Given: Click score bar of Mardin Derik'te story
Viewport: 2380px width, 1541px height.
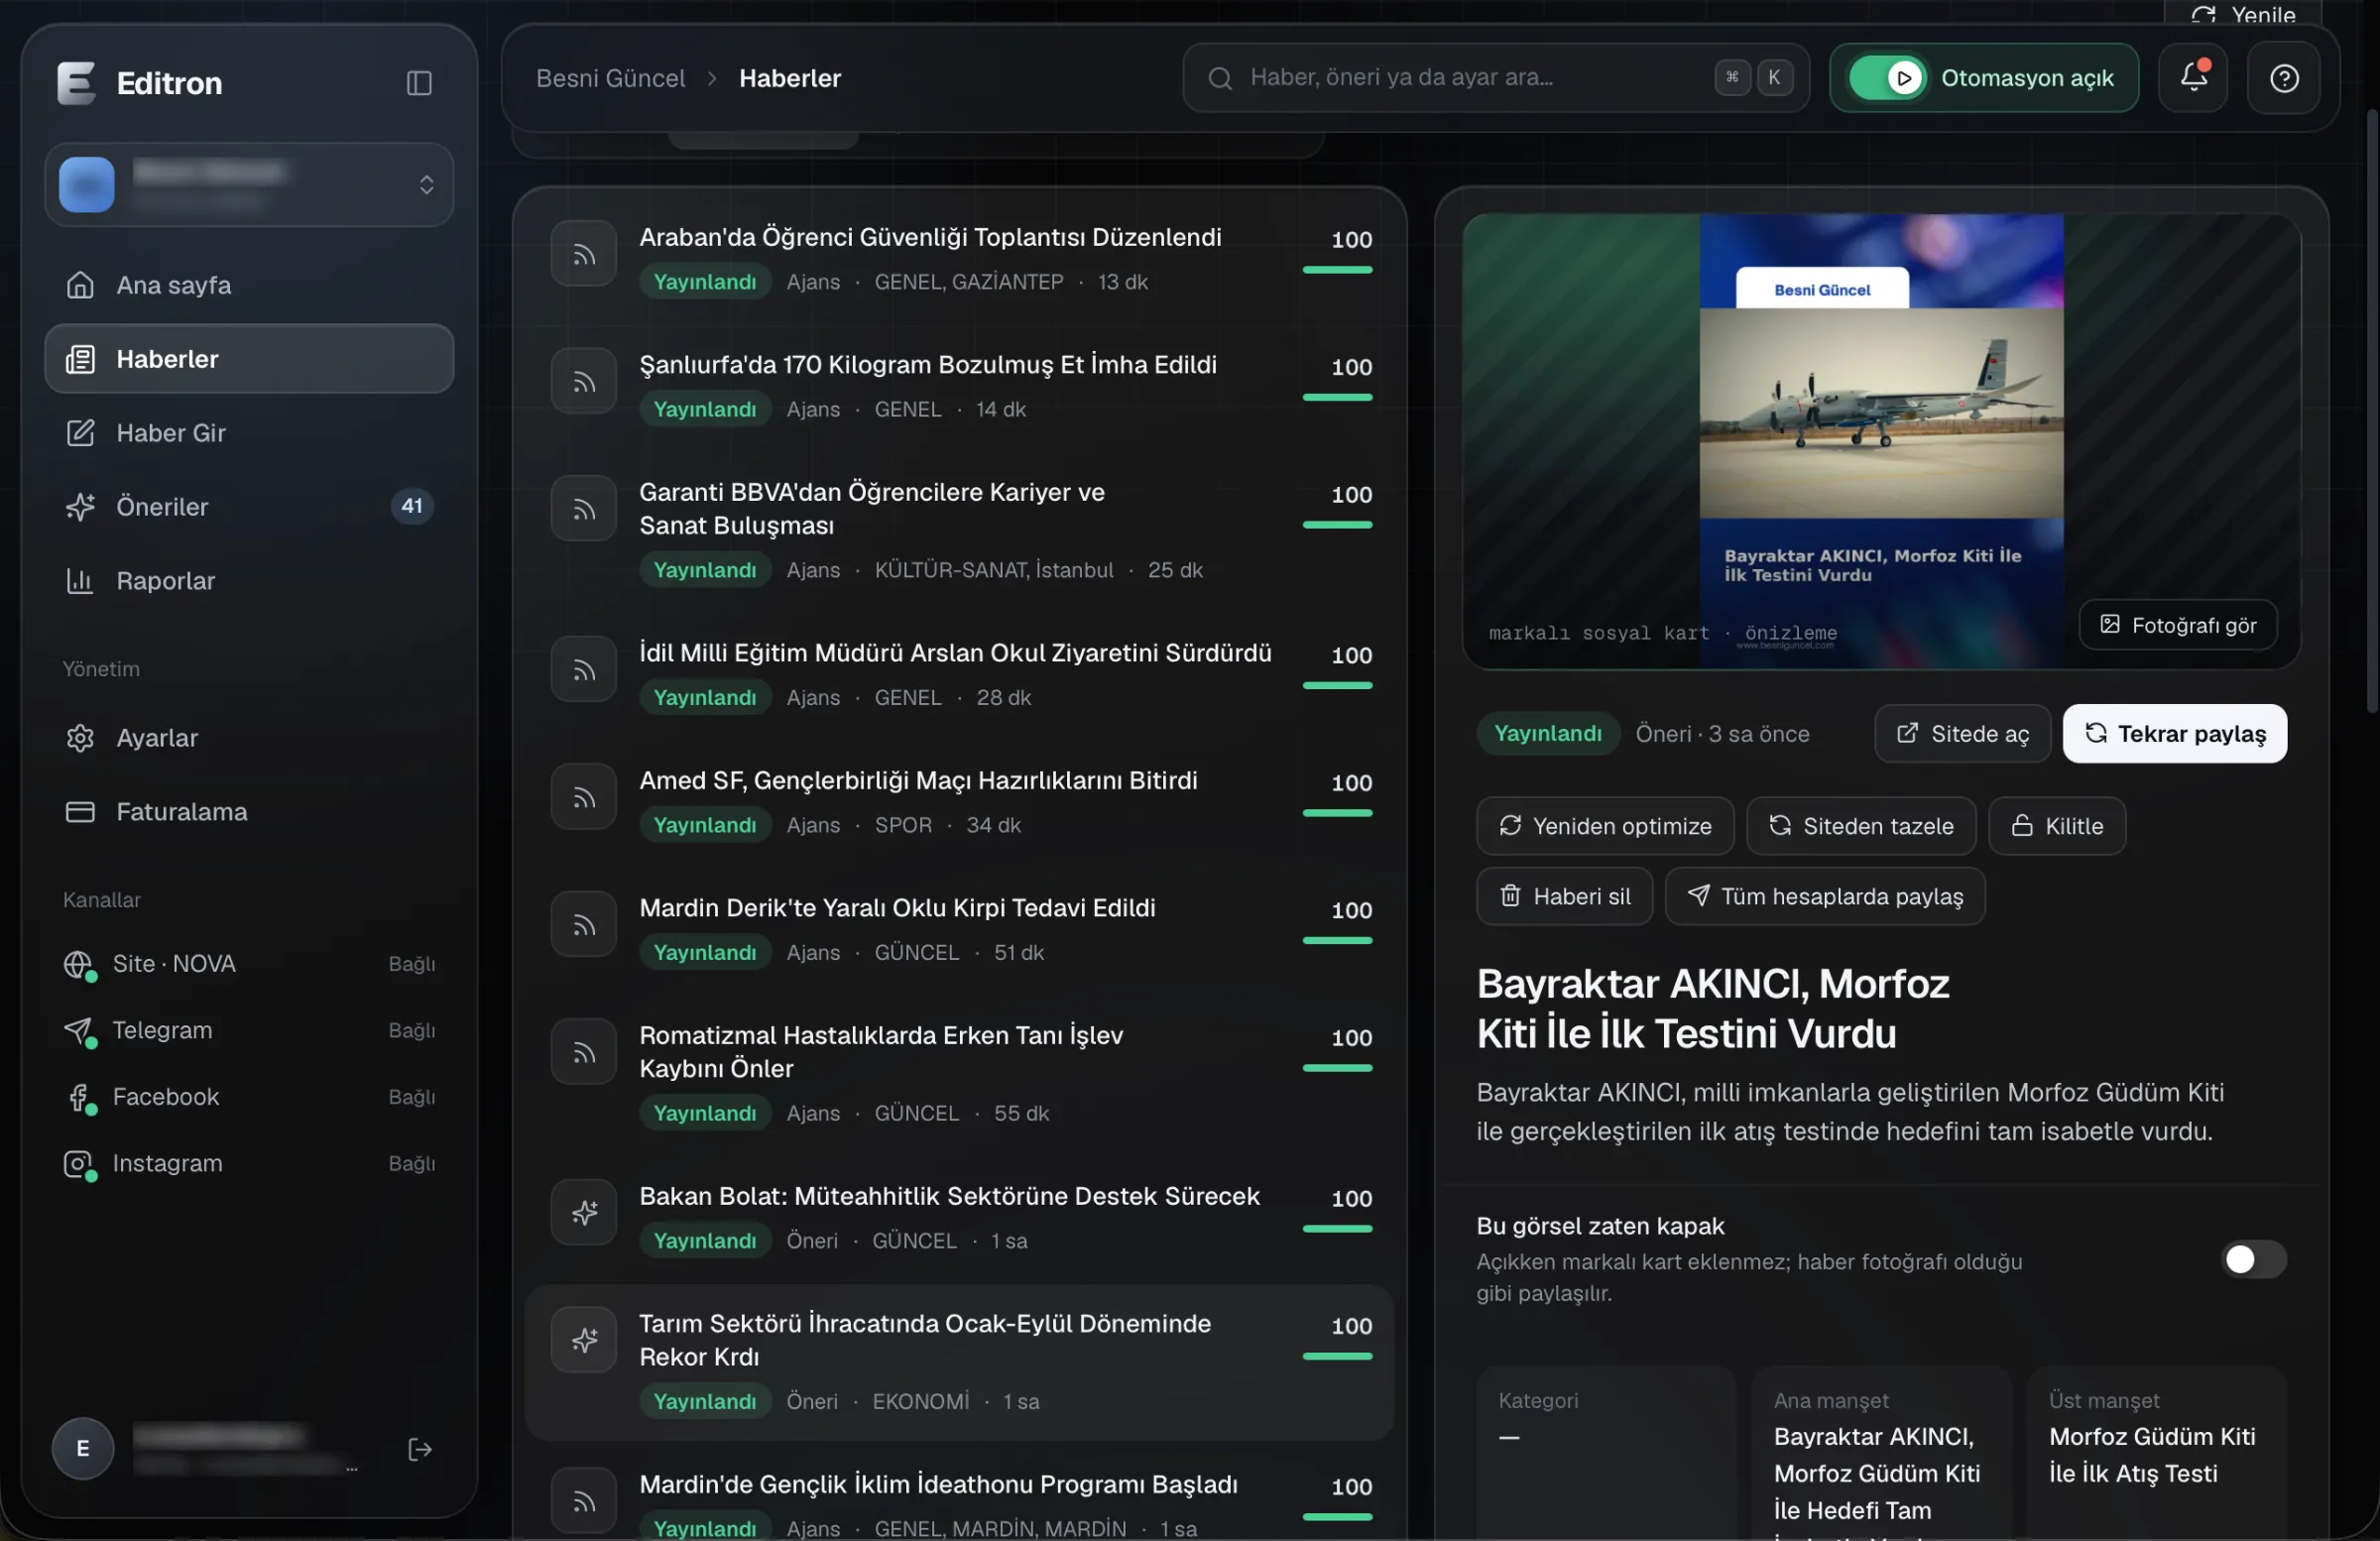Looking at the screenshot, I should click(1337, 940).
